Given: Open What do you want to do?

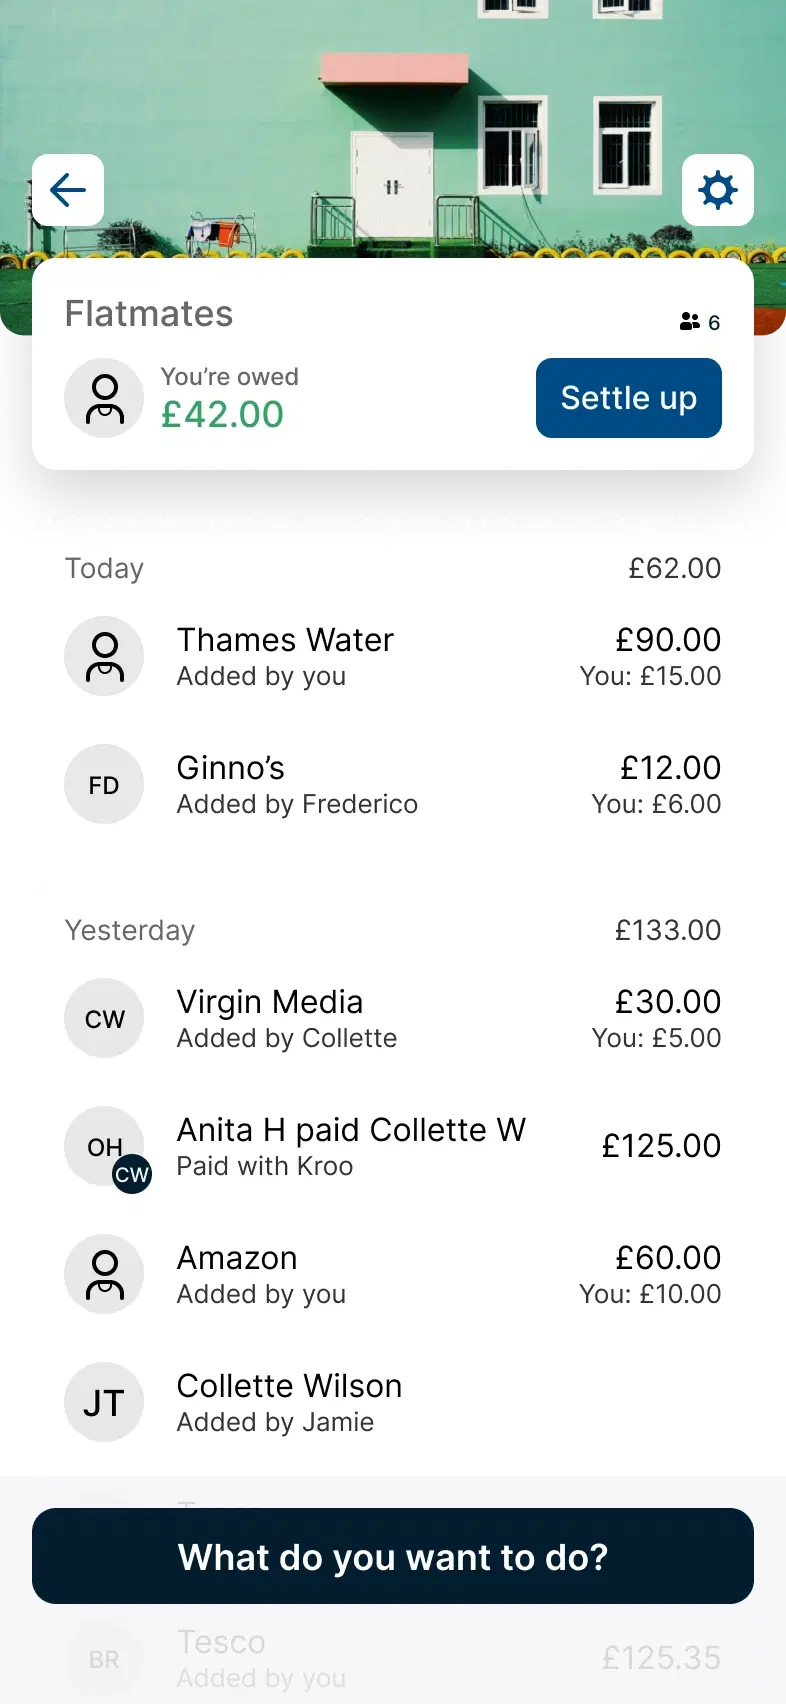Looking at the screenshot, I should 393,1556.
